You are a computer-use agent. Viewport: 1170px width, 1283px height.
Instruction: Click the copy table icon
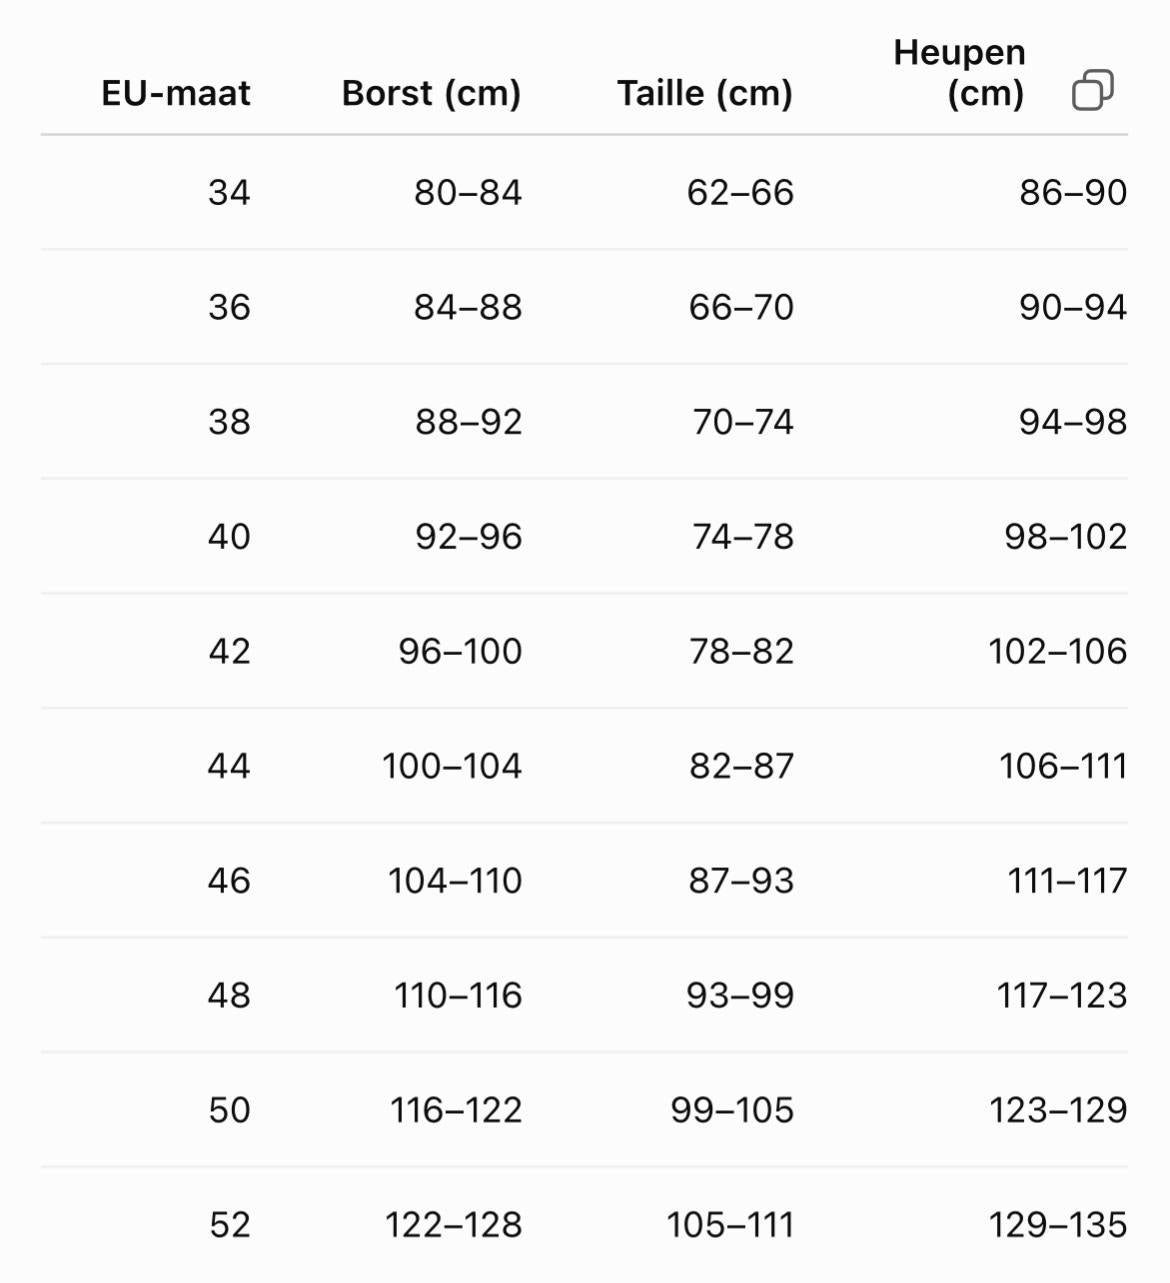(1092, 90)
